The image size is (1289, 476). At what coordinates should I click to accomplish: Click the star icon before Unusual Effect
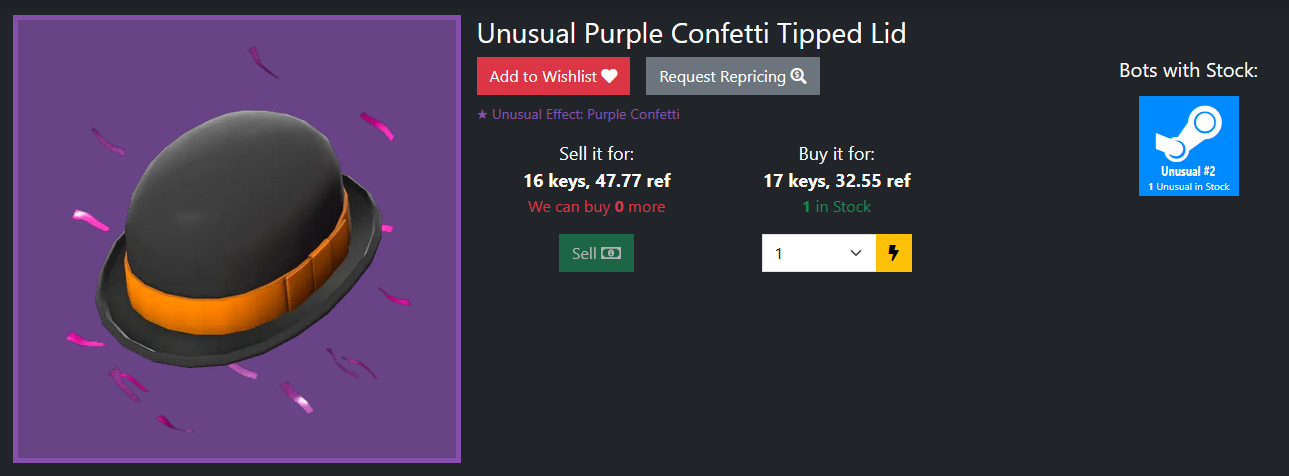[483, 114]
